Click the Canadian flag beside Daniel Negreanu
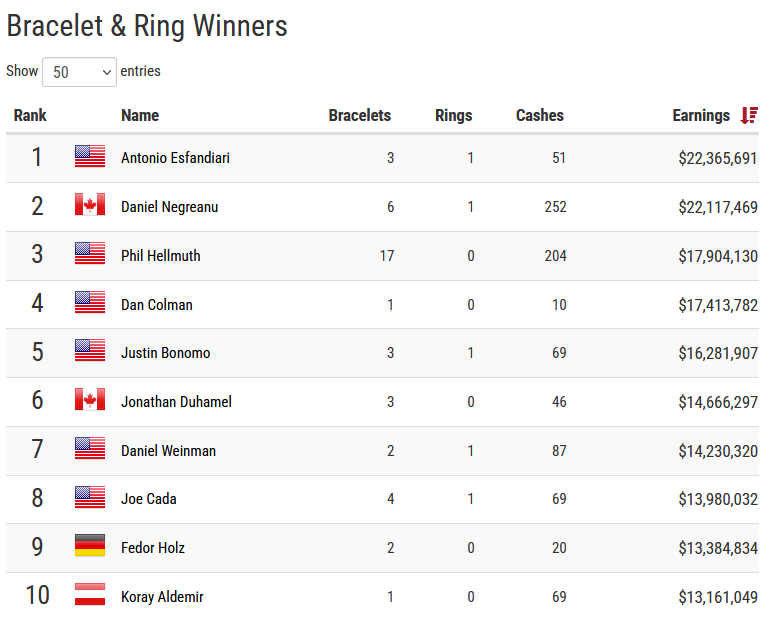 [90, 205]
